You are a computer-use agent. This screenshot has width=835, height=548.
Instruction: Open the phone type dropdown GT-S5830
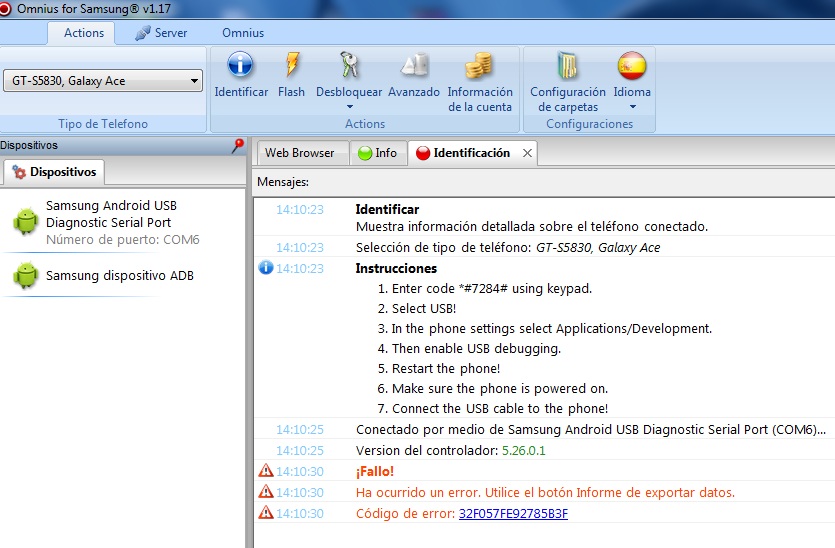(103, 81)
